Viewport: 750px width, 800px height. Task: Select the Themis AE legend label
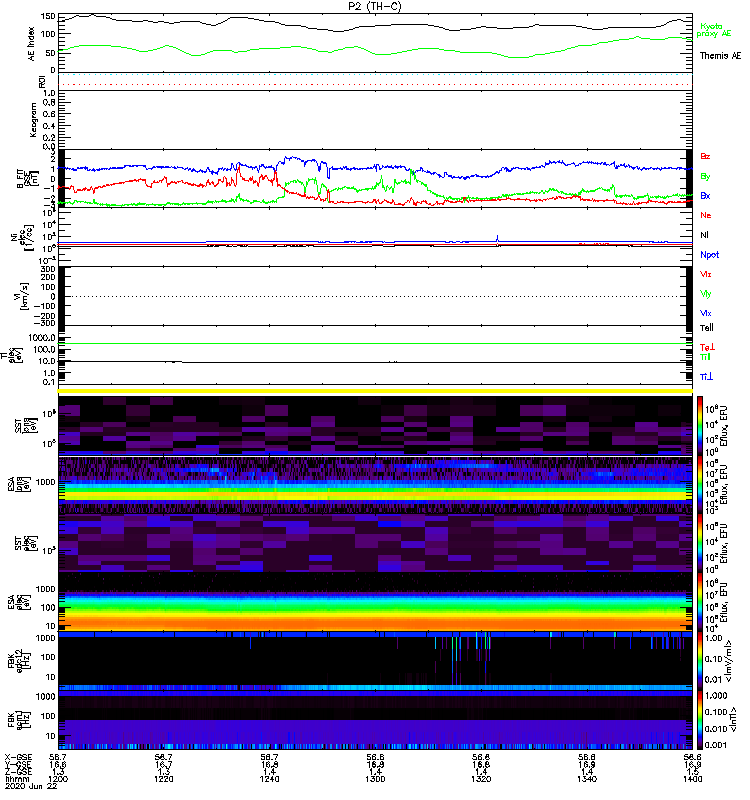720,56
